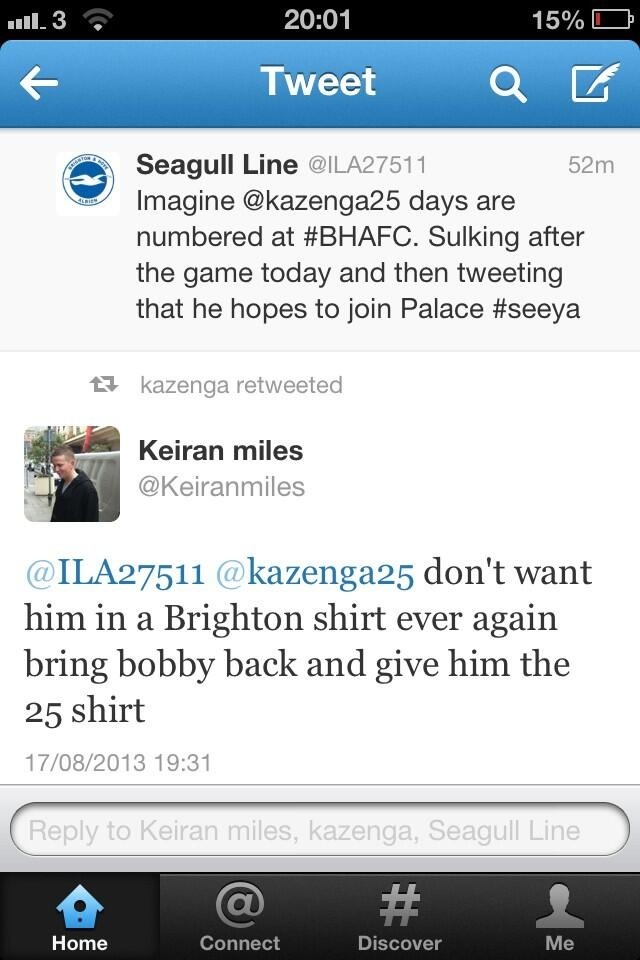
Task: Compose a new tweet with the quill icon
Action: pyautogui.click(x=595, y=81)
